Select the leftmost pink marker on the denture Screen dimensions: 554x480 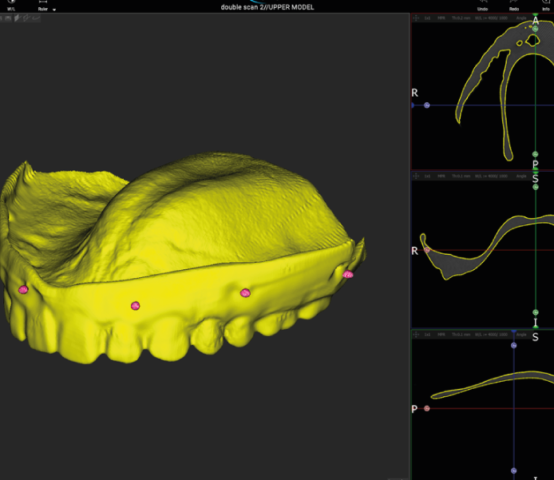[x=23, y=290]
